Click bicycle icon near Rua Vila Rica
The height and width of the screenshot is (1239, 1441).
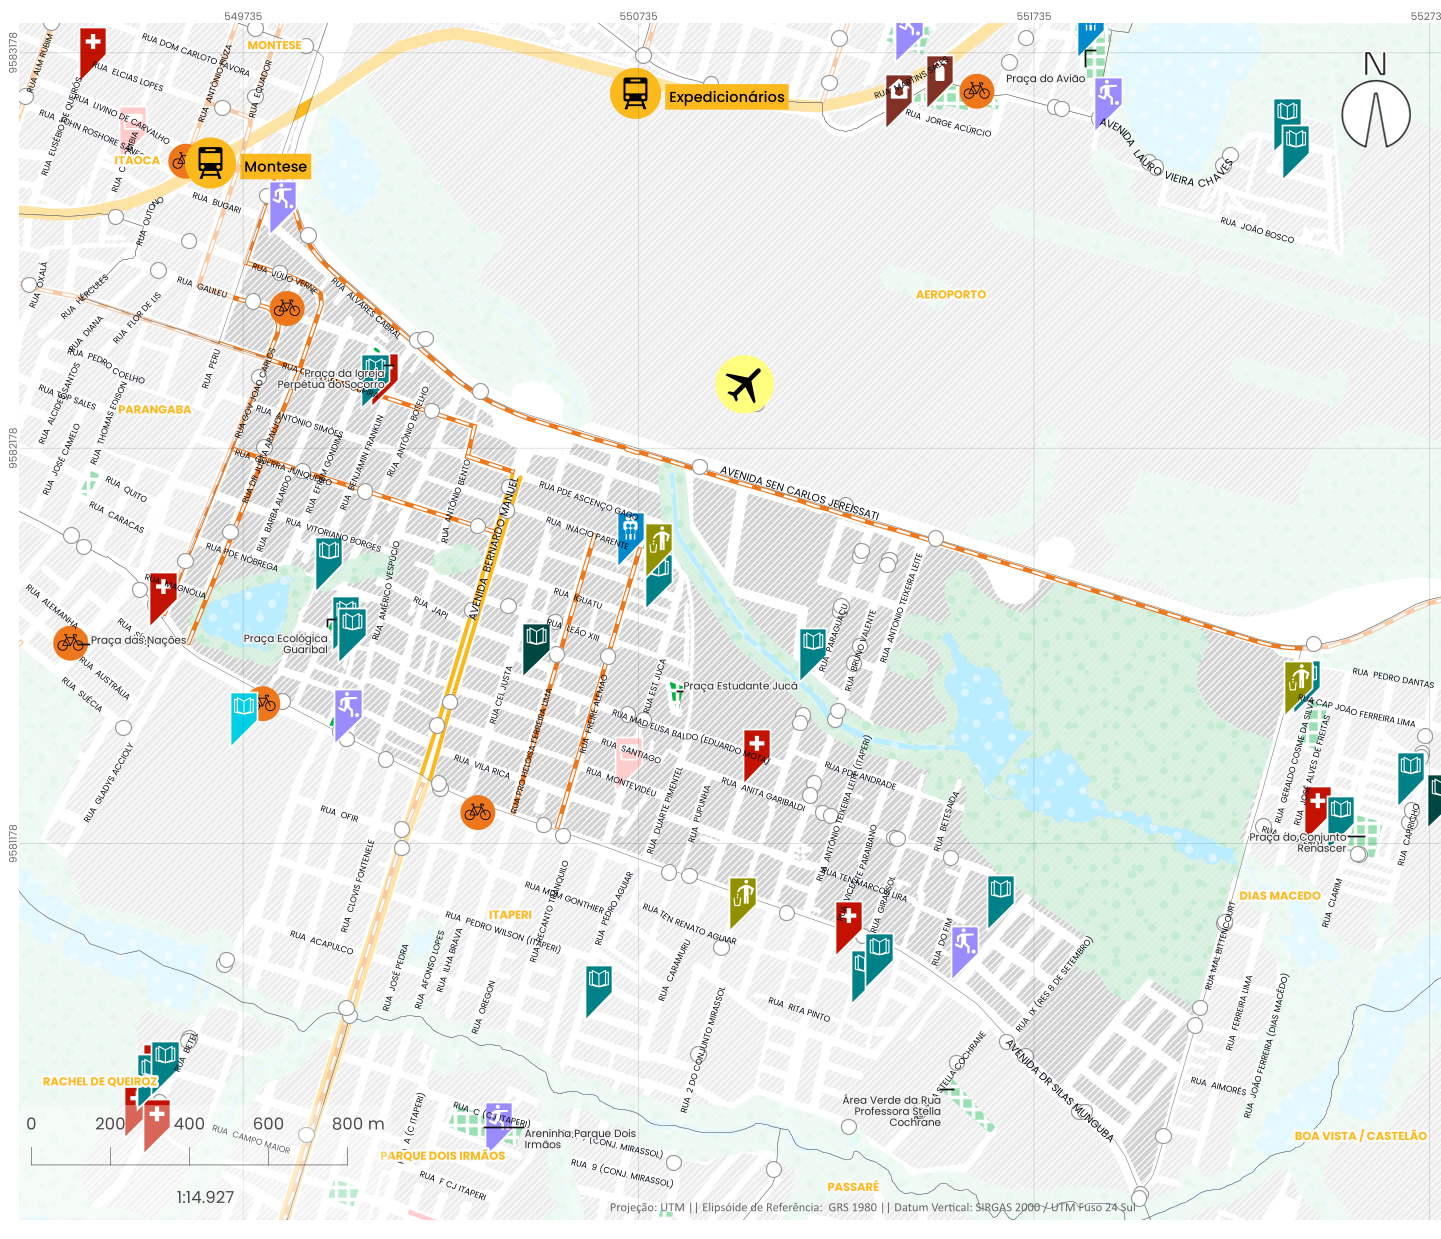click(478, 812)
